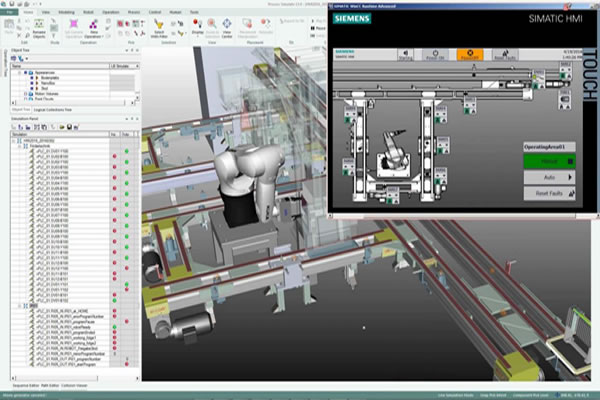Select Manual mode green button in HMI

(549, 162)
